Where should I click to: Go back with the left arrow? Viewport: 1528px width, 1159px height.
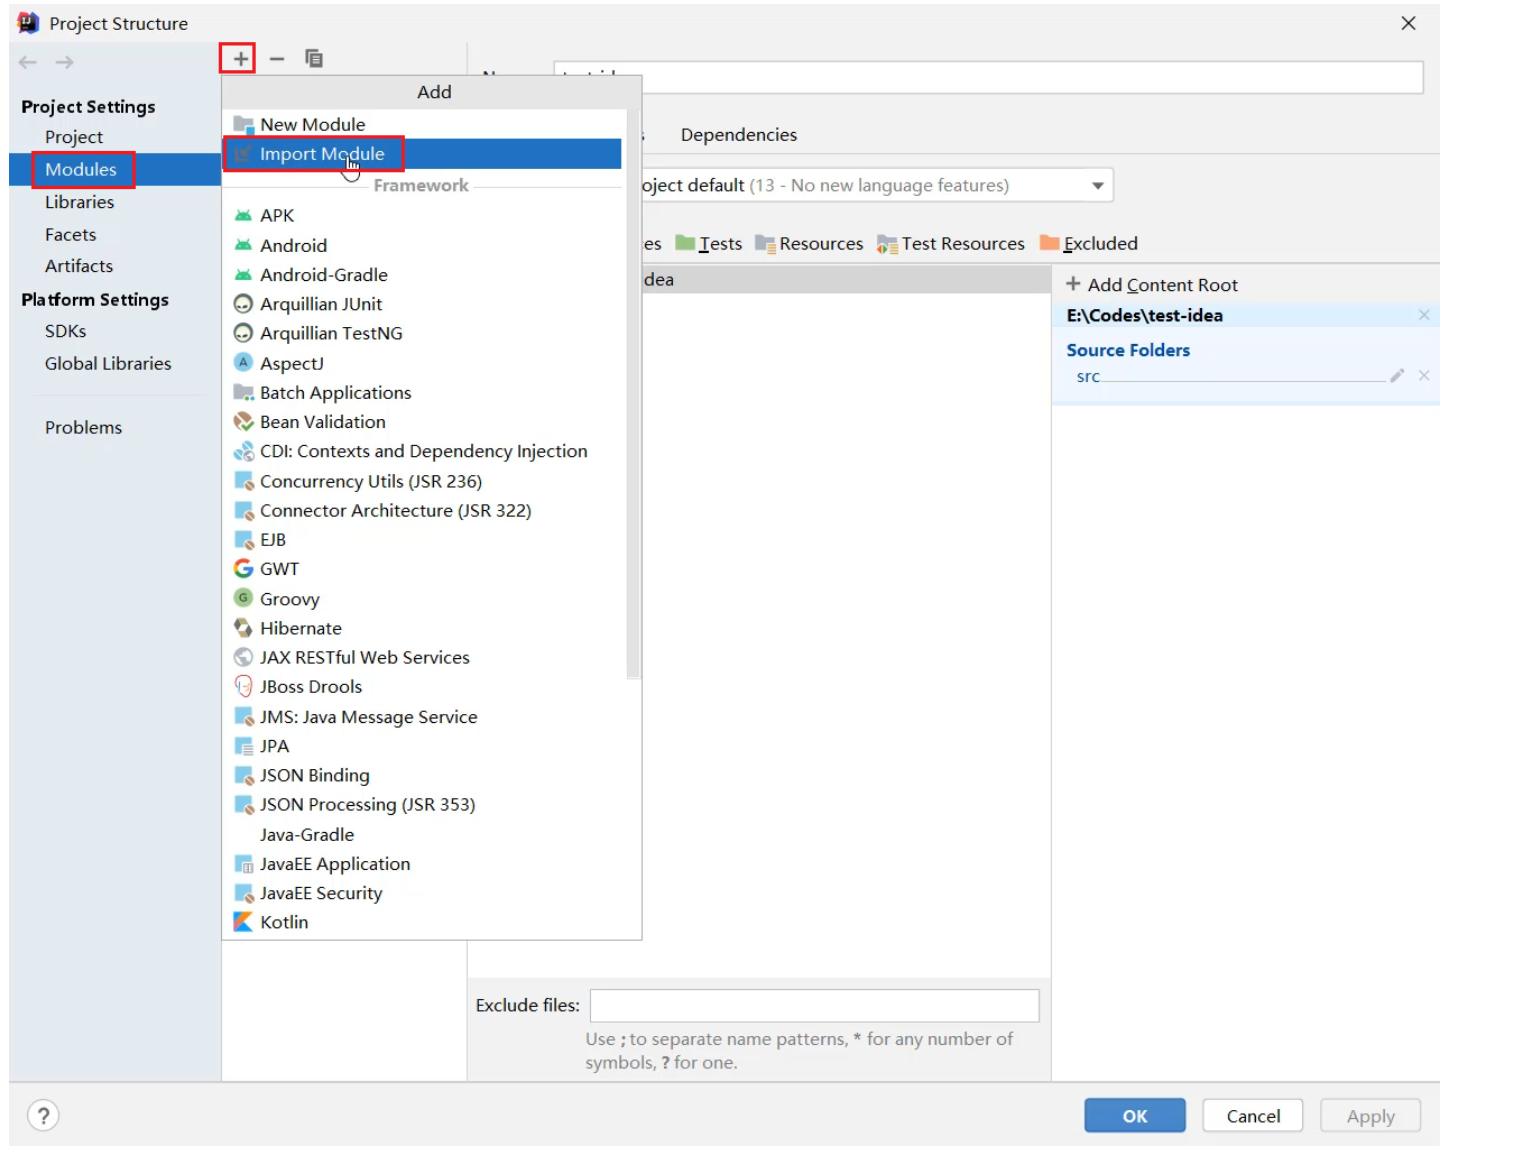click(x=28, y=62)
